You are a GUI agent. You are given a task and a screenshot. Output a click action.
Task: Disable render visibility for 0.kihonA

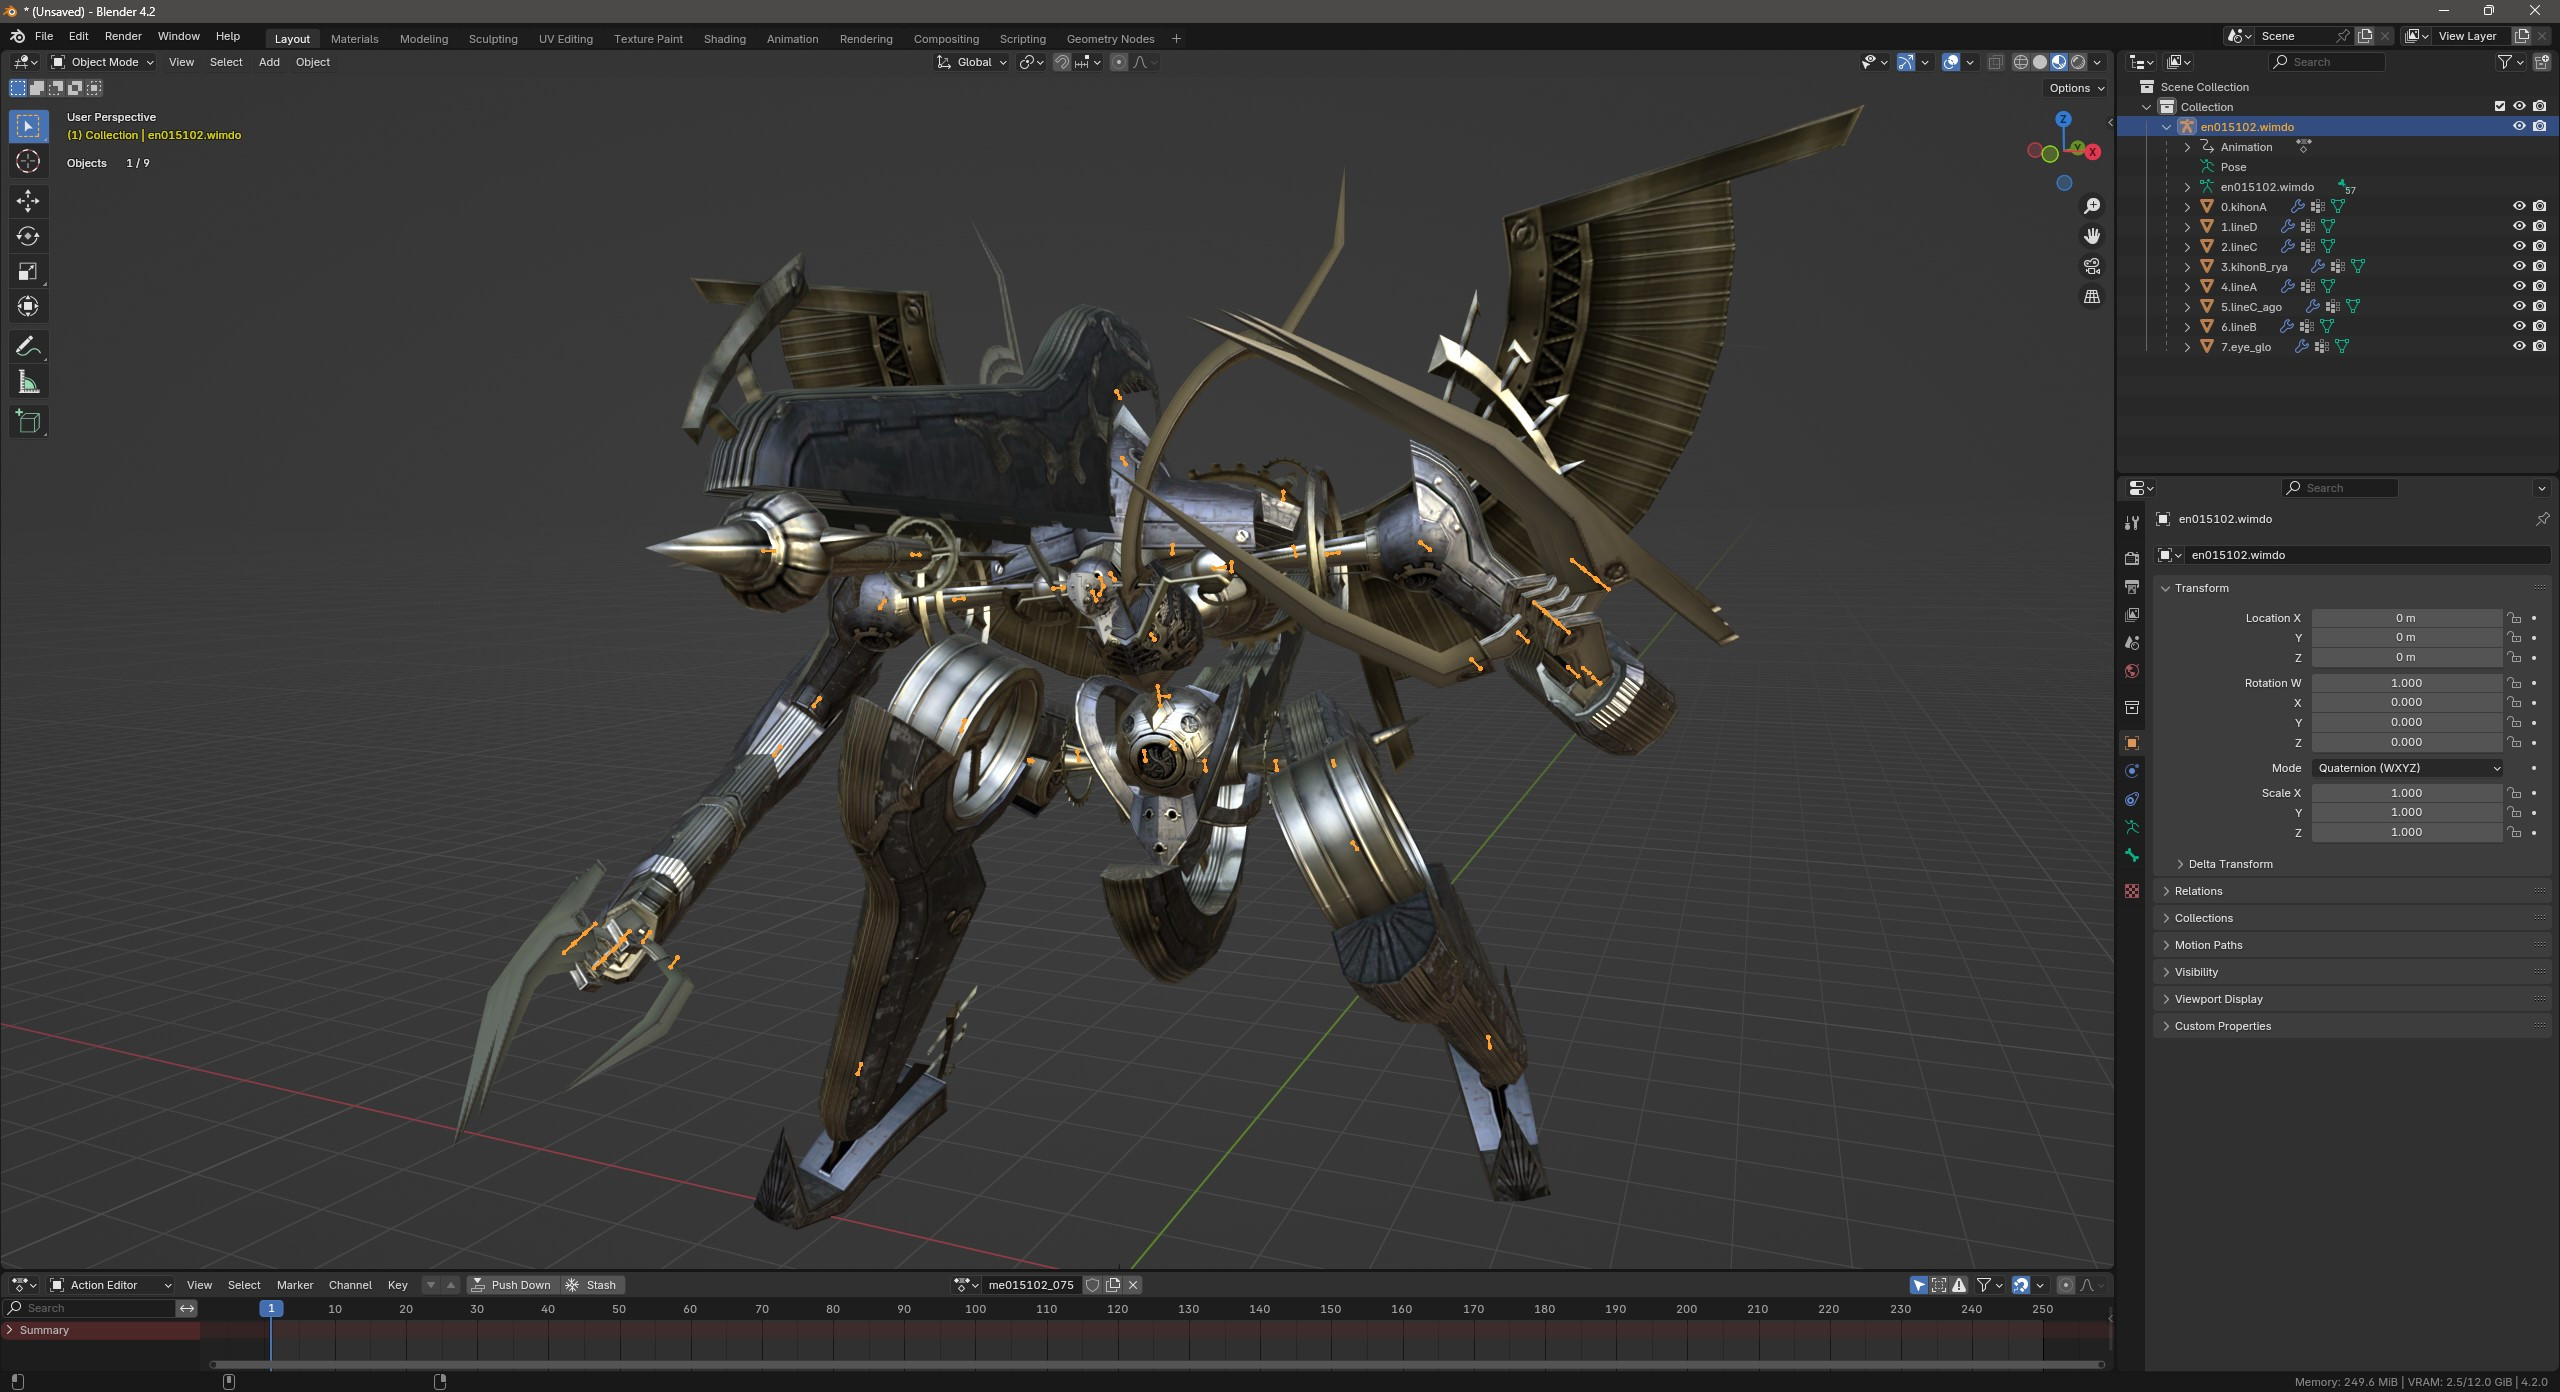click(x=2539, y=206)
